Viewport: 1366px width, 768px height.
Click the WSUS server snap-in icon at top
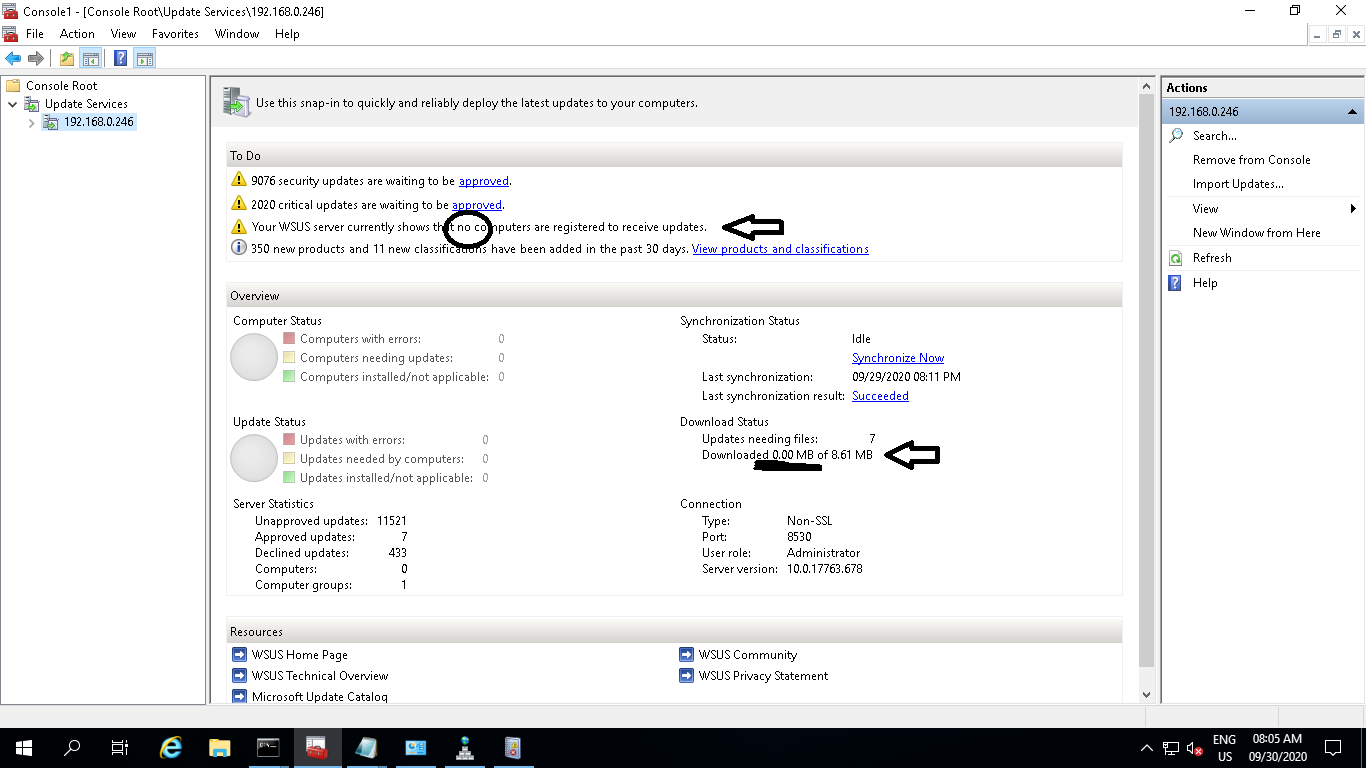tap(237, 101)
